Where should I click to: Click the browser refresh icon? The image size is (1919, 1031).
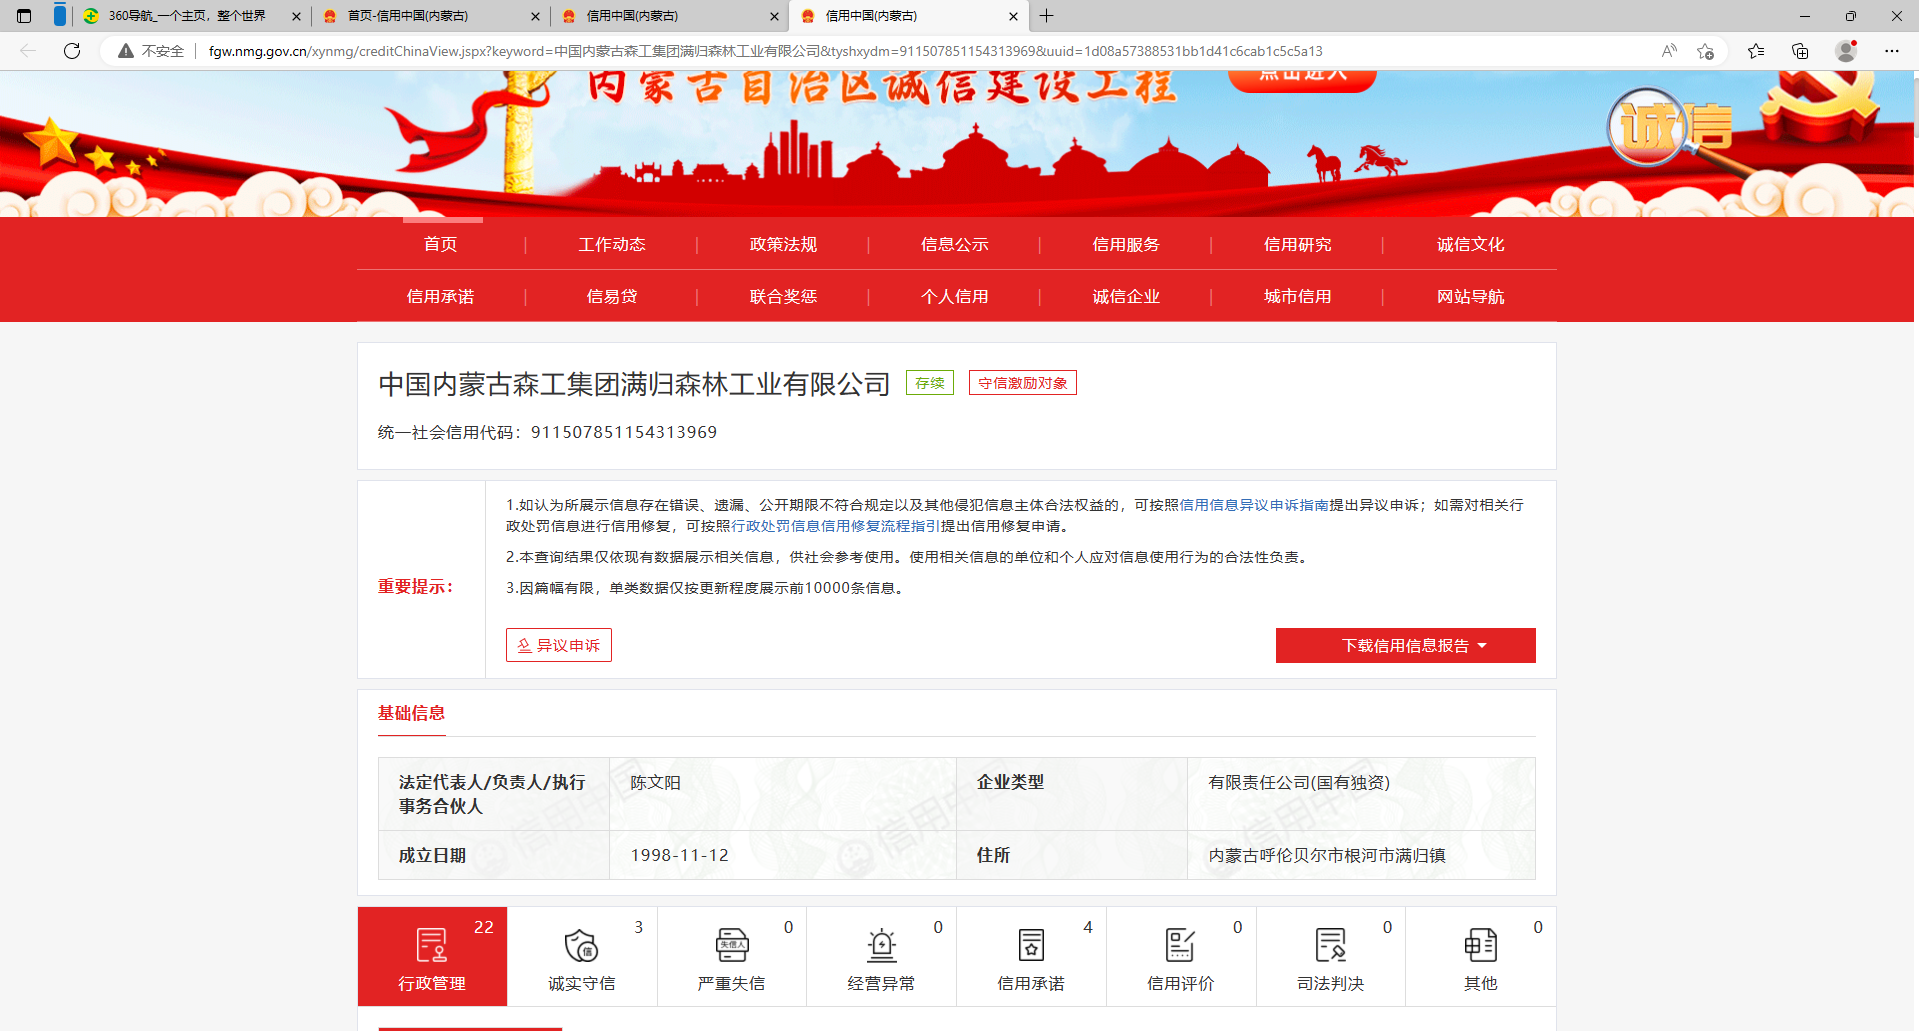coord(72,51)
